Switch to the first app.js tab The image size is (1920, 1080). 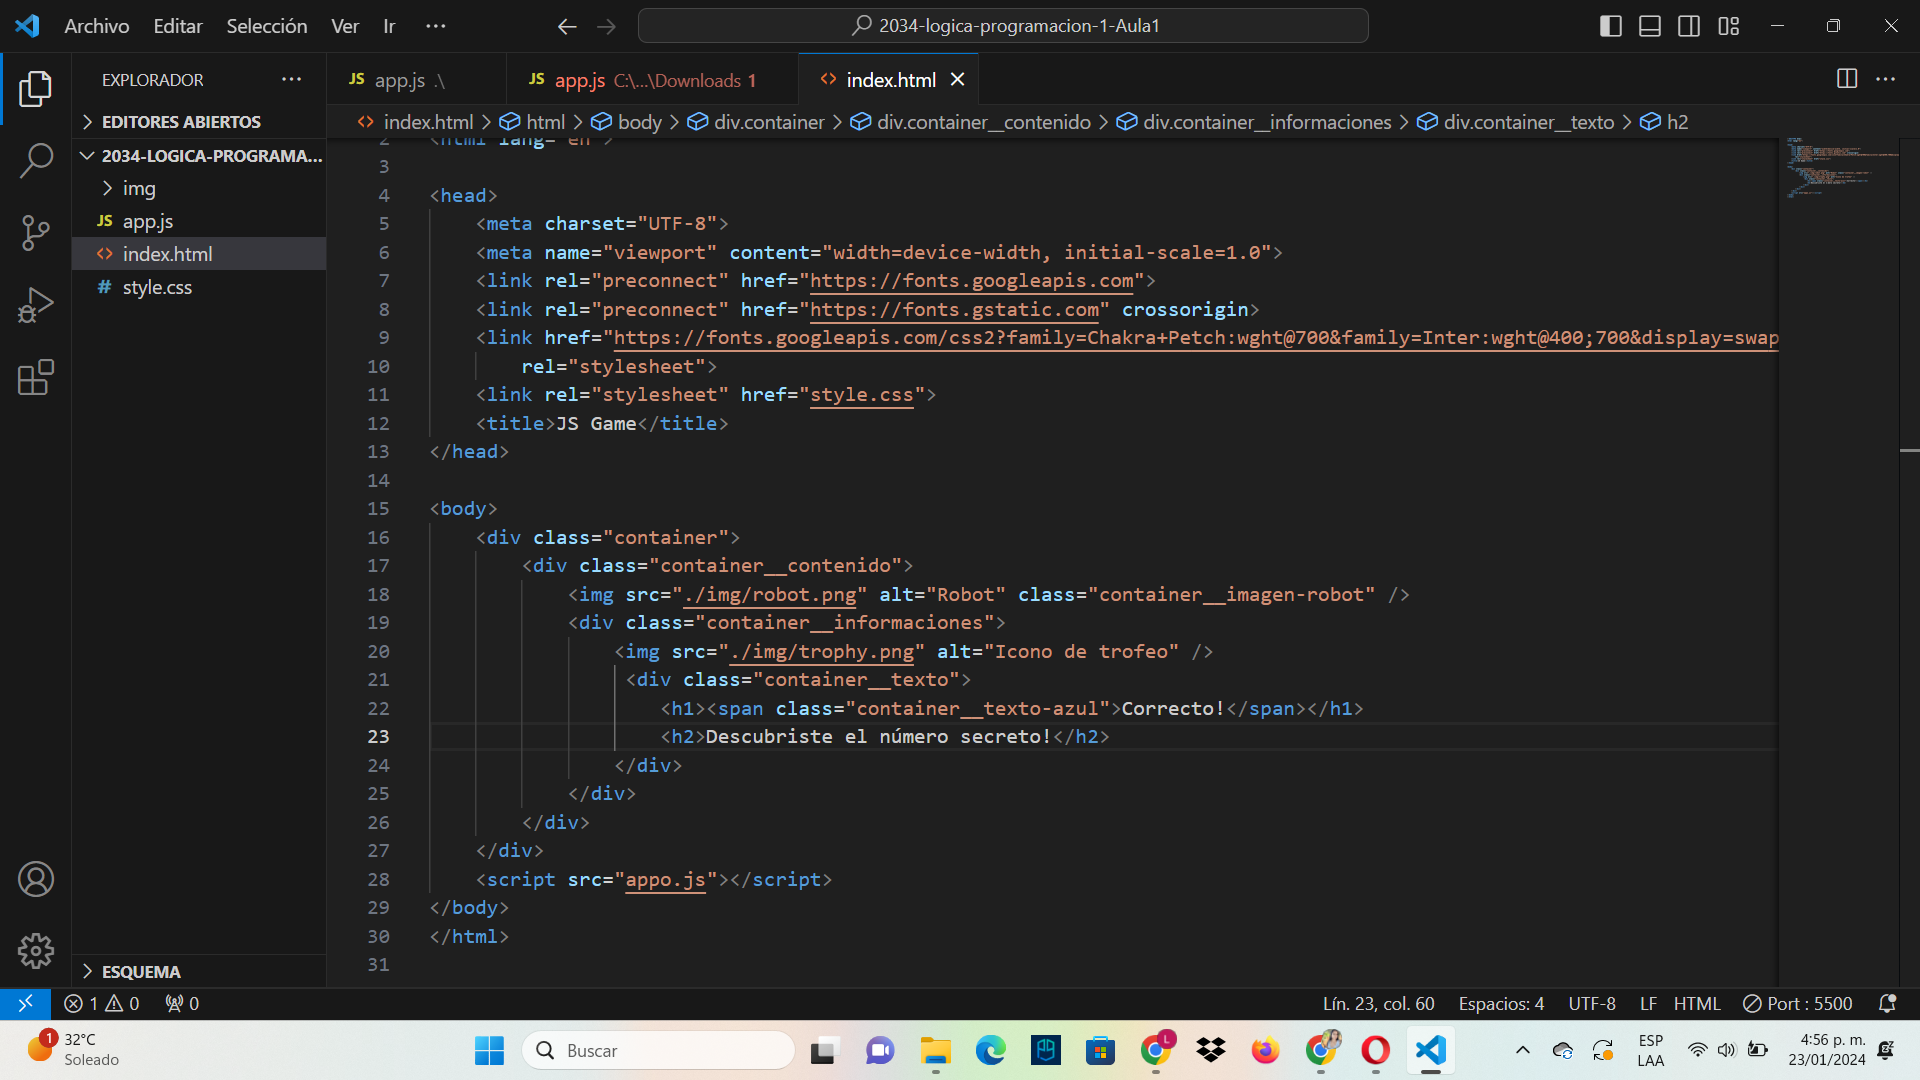(x=416, y=79)
